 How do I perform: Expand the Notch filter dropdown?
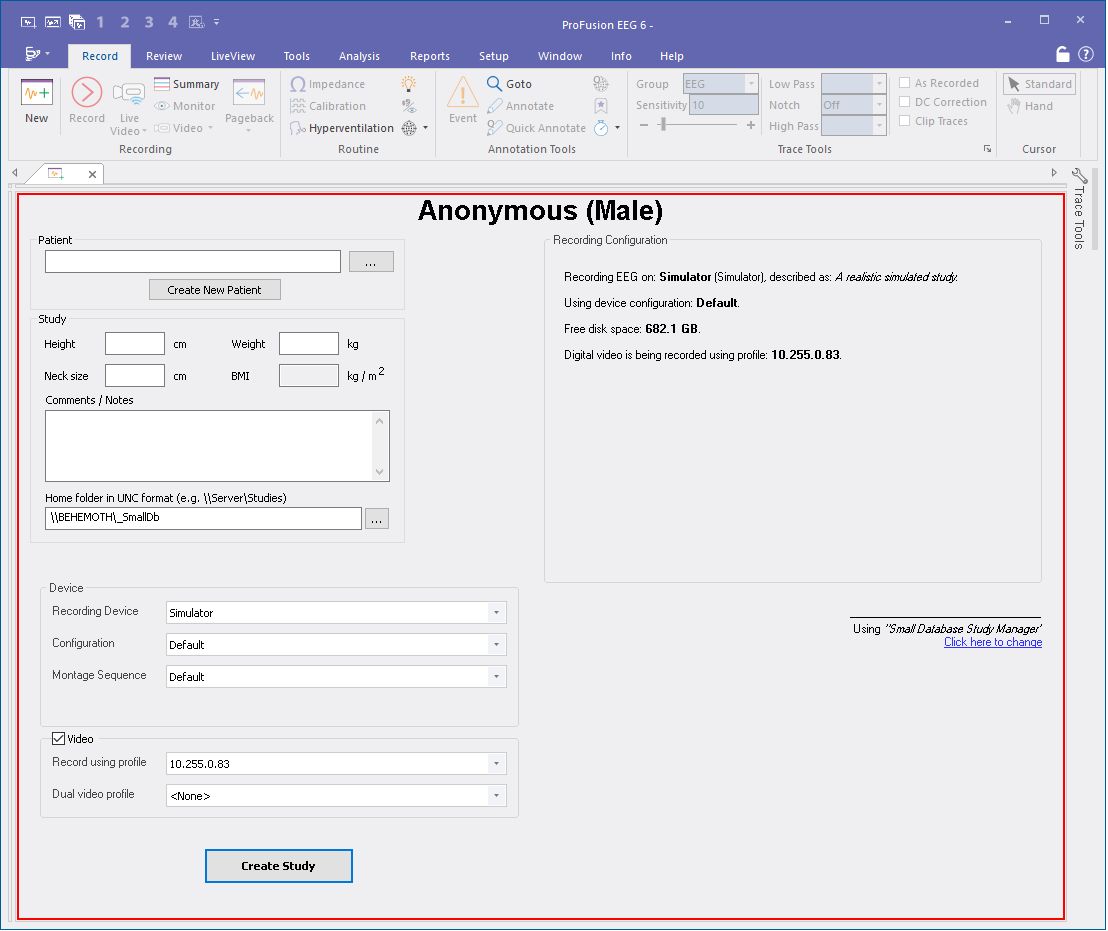click(x=879, y=104)
